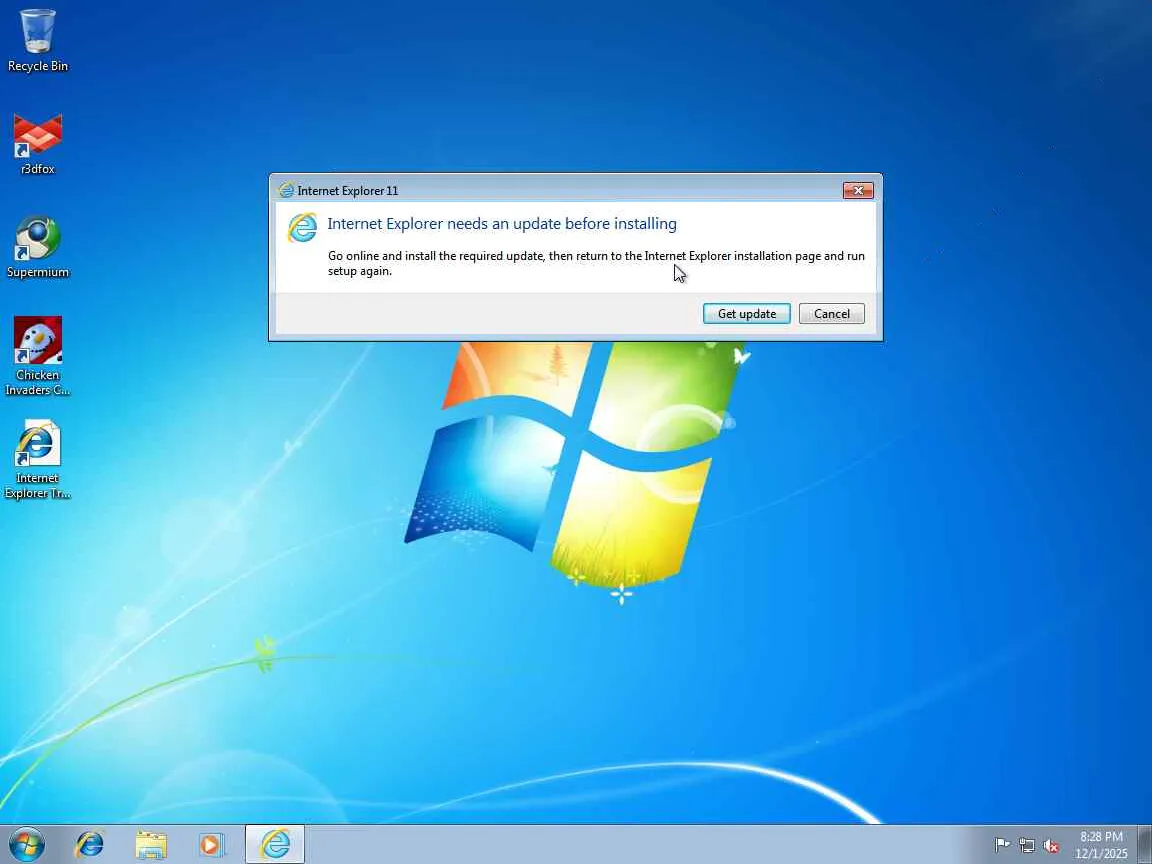Select the Internet Explorer Tr... desktop shortcut
The width and height of the screenshot is (1152, 864).
click(37, 460)
